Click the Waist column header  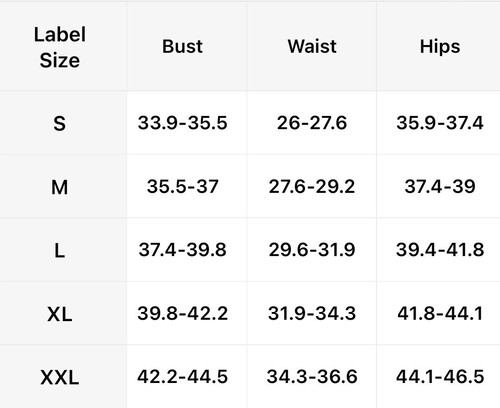[312, 46]
